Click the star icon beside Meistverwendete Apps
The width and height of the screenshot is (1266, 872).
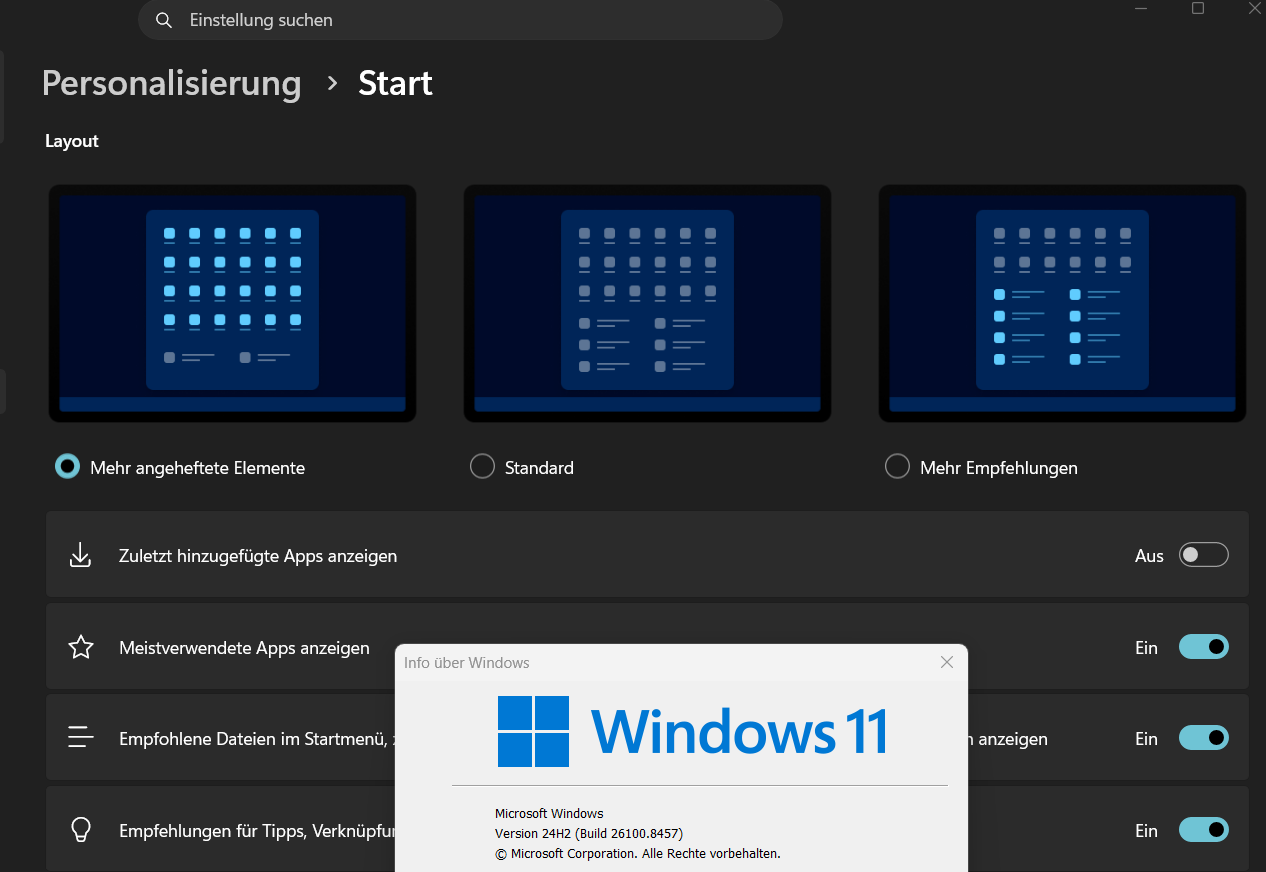click(80, 648)
